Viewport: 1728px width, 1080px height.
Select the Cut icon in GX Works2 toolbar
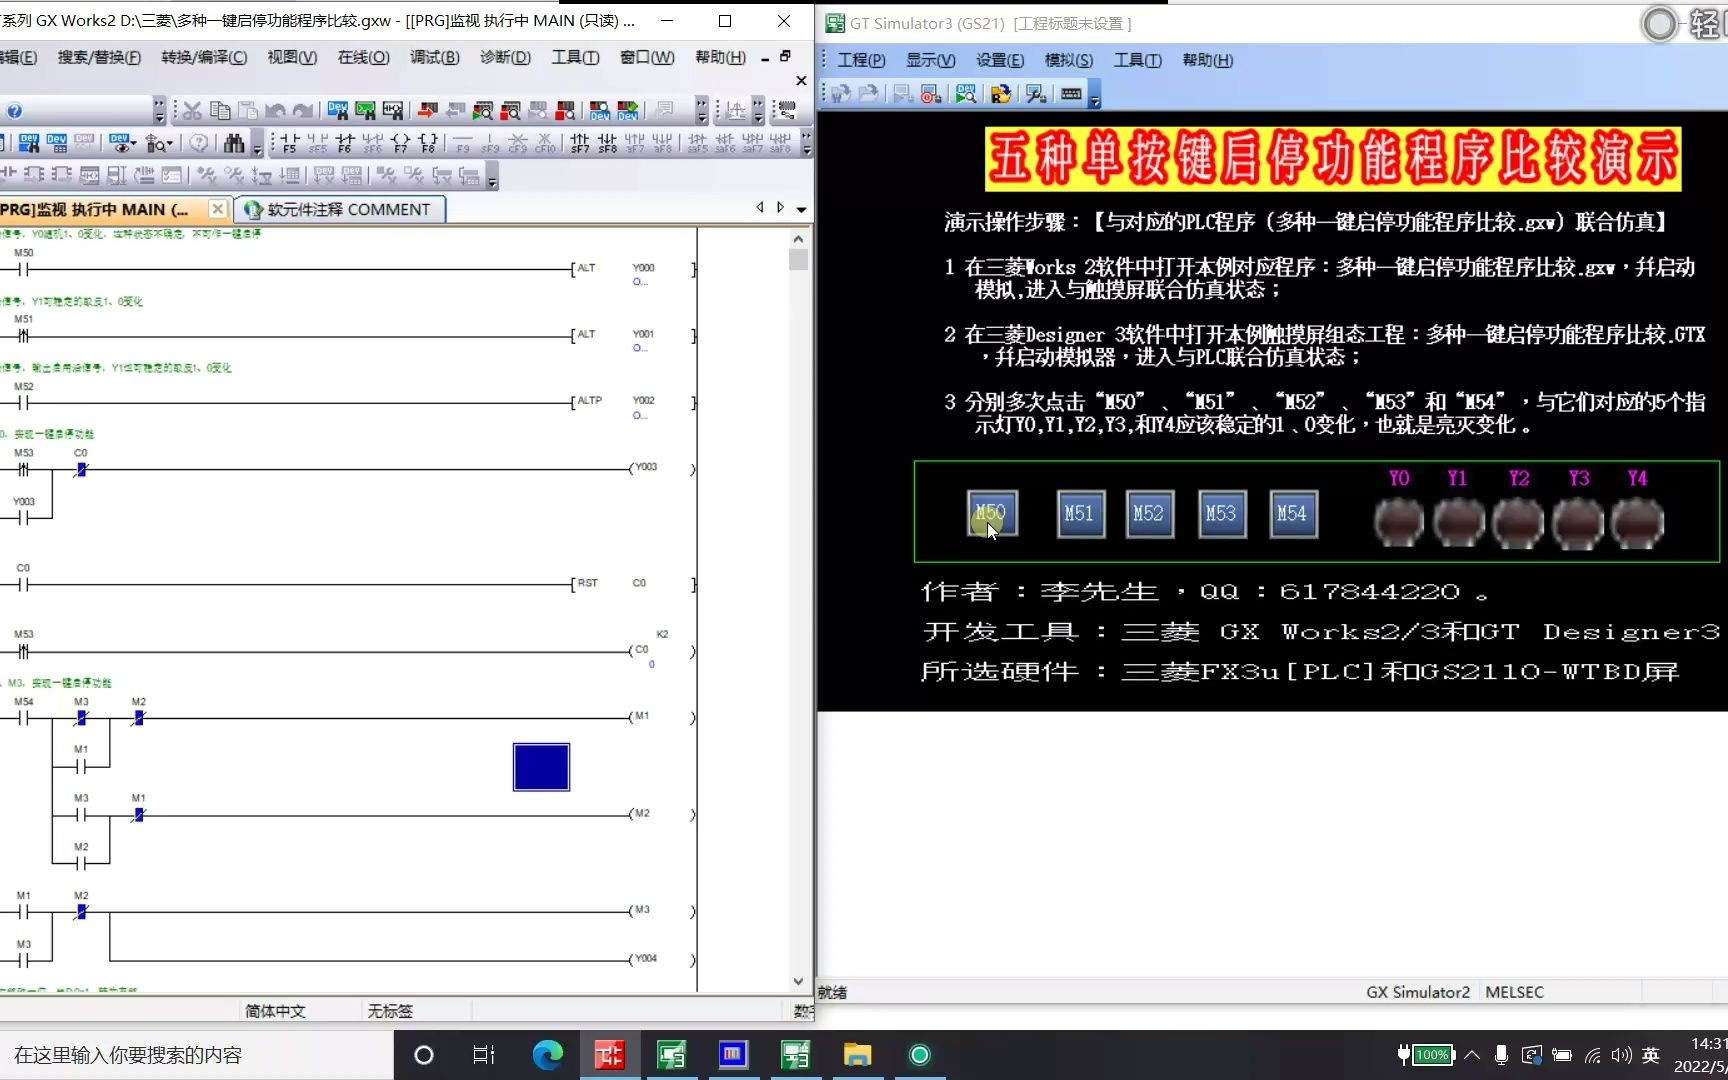coord(192,110)
